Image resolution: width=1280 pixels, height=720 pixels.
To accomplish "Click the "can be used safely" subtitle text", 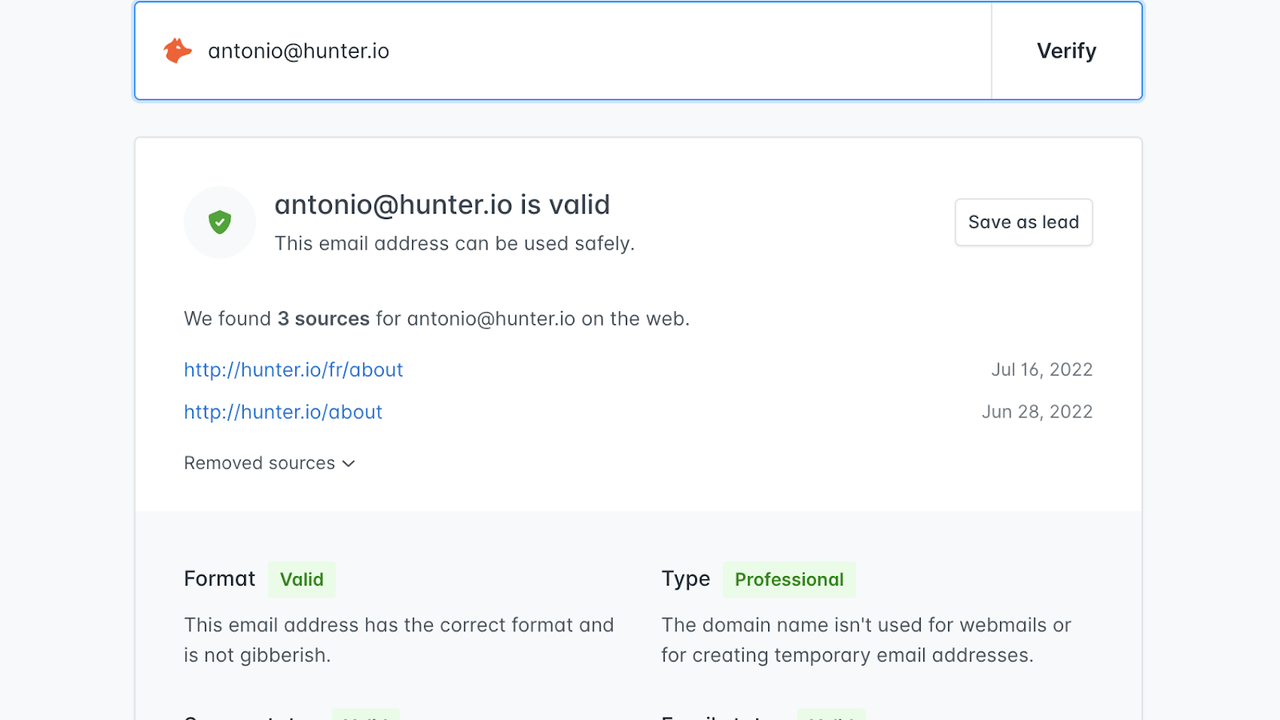I will [x=454, y=244].
